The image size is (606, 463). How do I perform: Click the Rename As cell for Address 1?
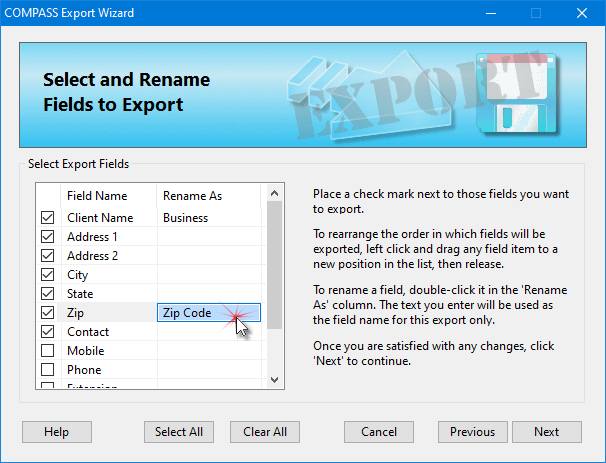[211, 237]
